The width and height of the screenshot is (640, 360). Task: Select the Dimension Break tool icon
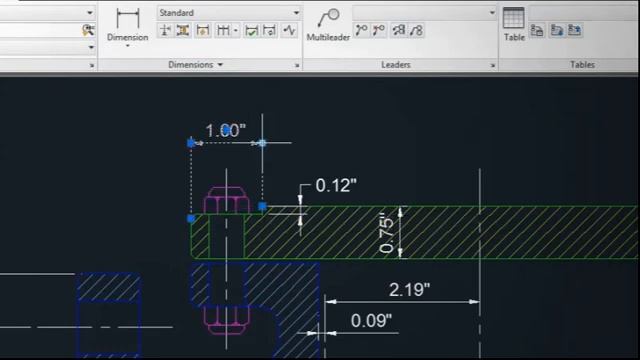coord(165,30)
